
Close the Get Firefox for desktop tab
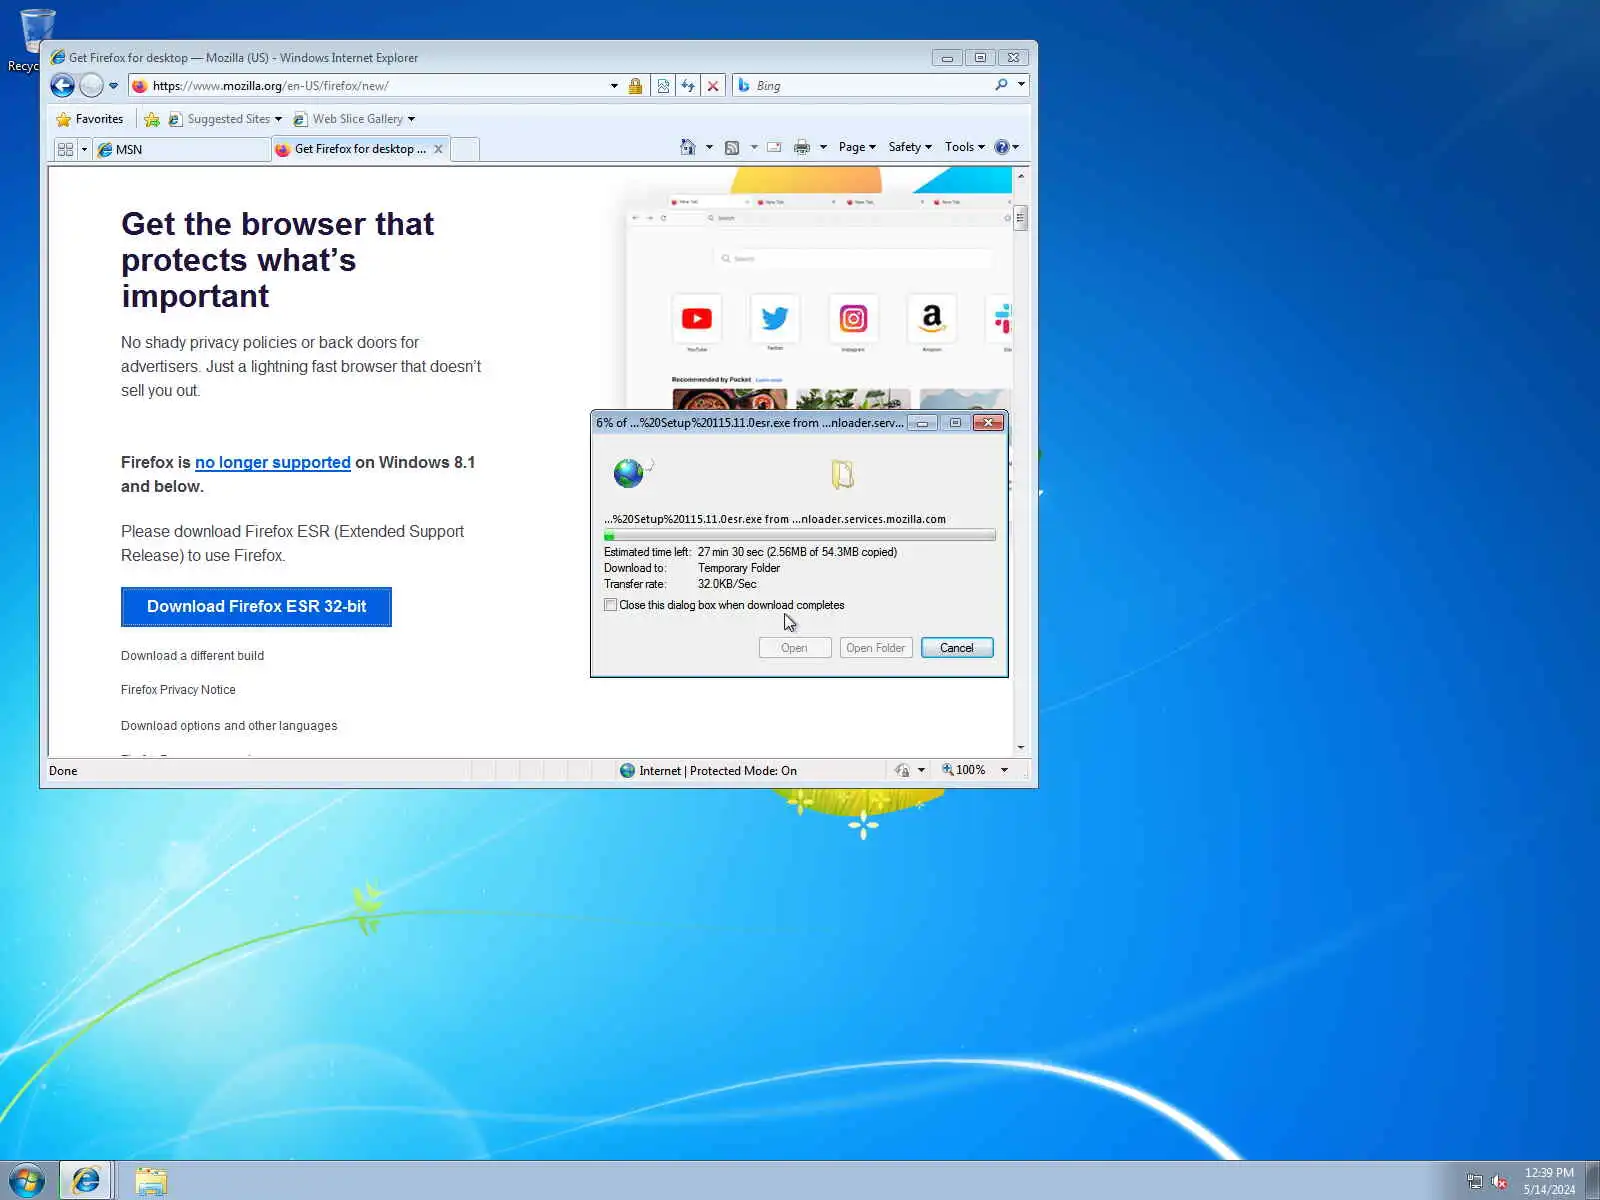pyautogui.click(x=438, y=149)
